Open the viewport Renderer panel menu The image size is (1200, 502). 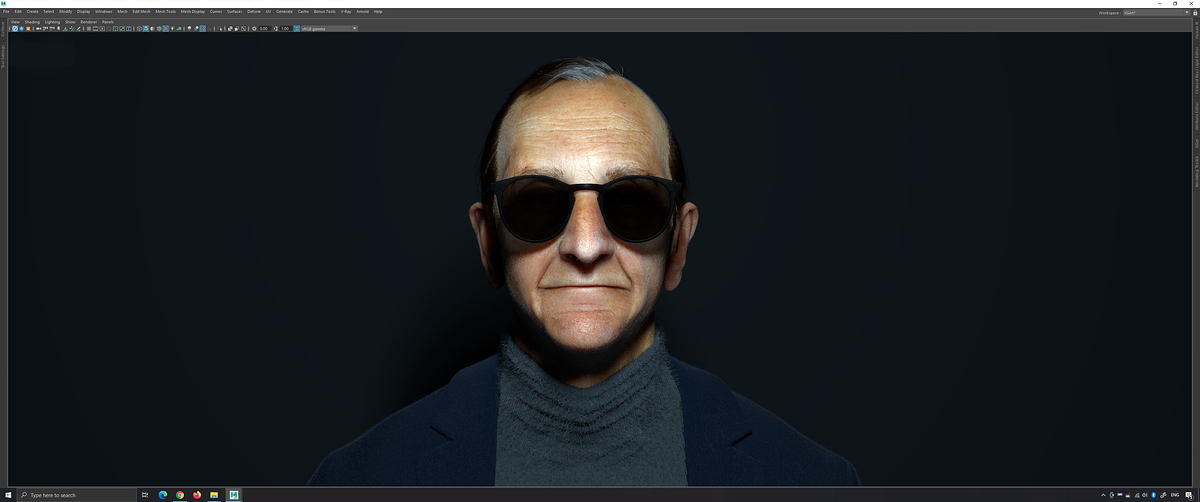(x=89, y=21)
